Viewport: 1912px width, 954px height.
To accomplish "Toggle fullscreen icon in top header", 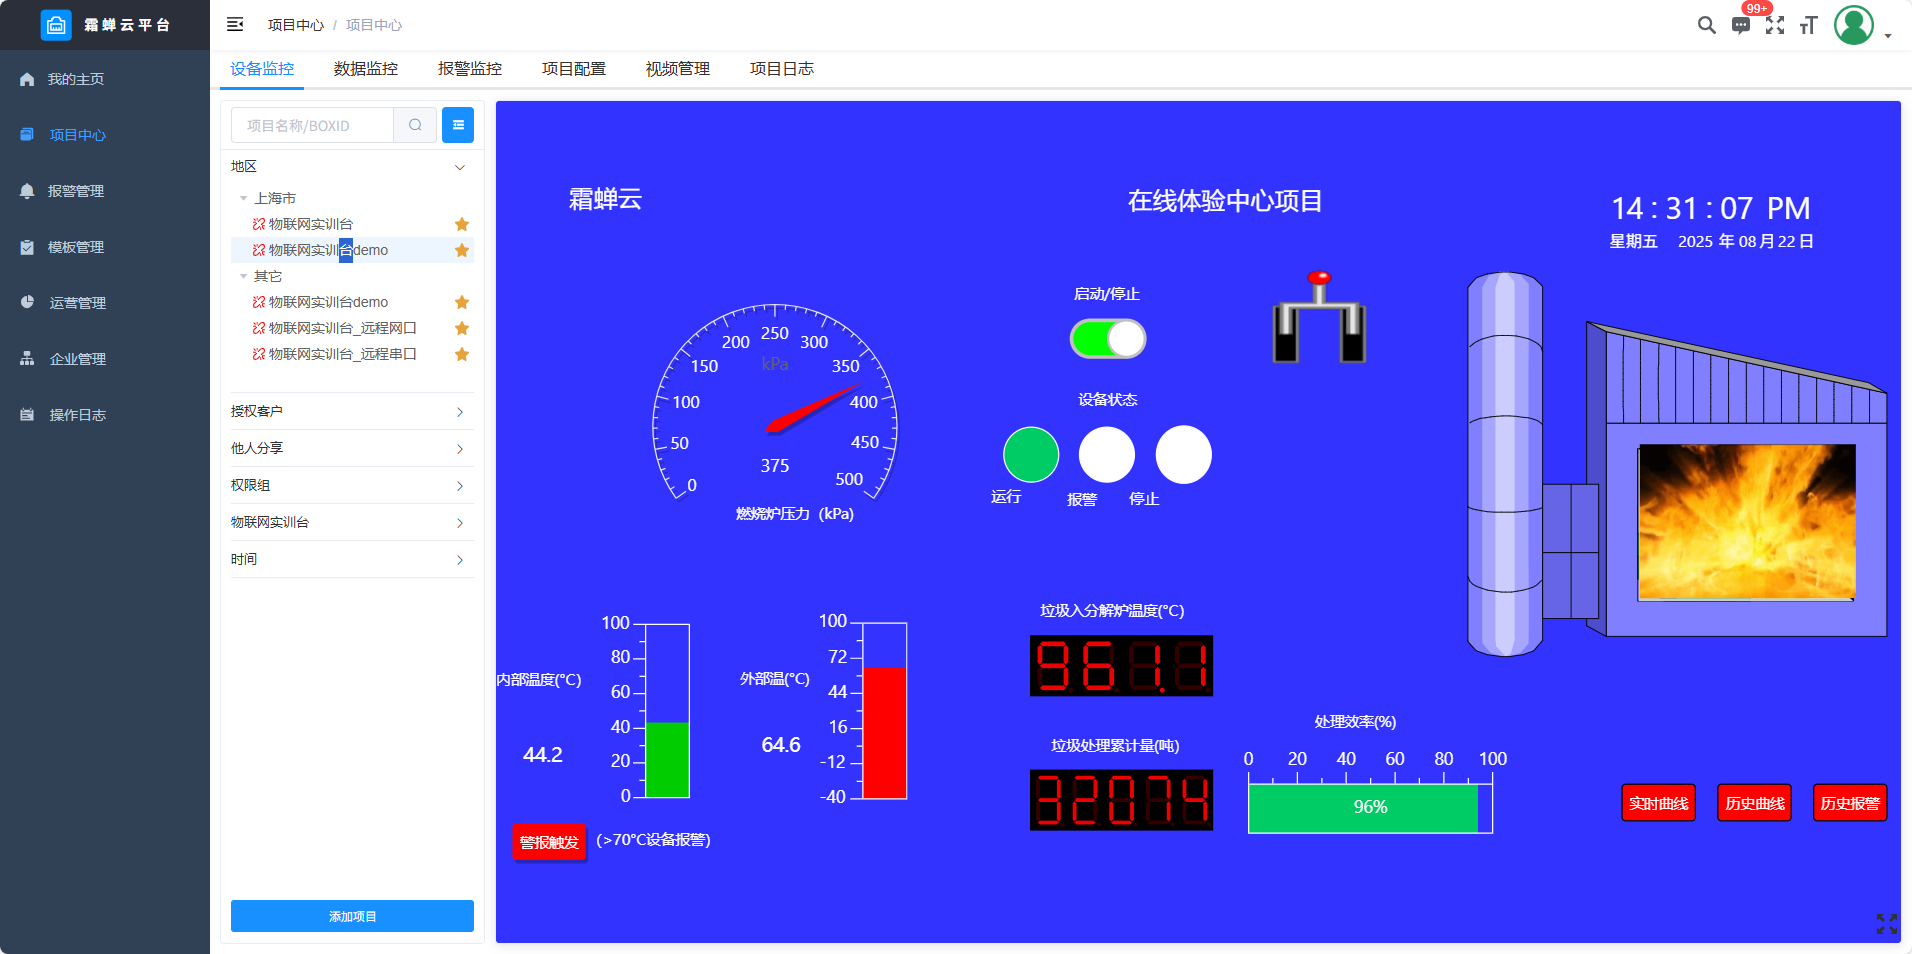I will click(1775, 25).
